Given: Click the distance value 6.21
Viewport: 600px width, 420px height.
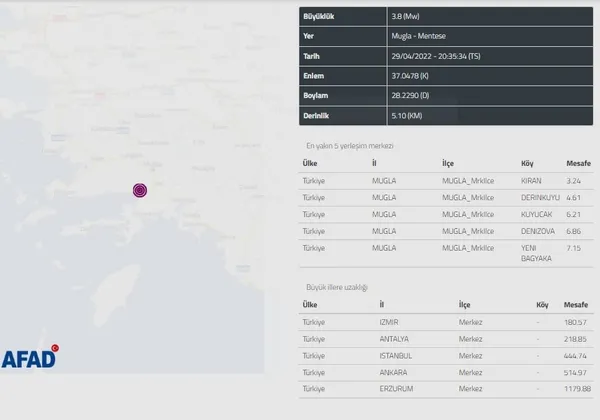Looking at the screenshot, I should coord(573,215).
